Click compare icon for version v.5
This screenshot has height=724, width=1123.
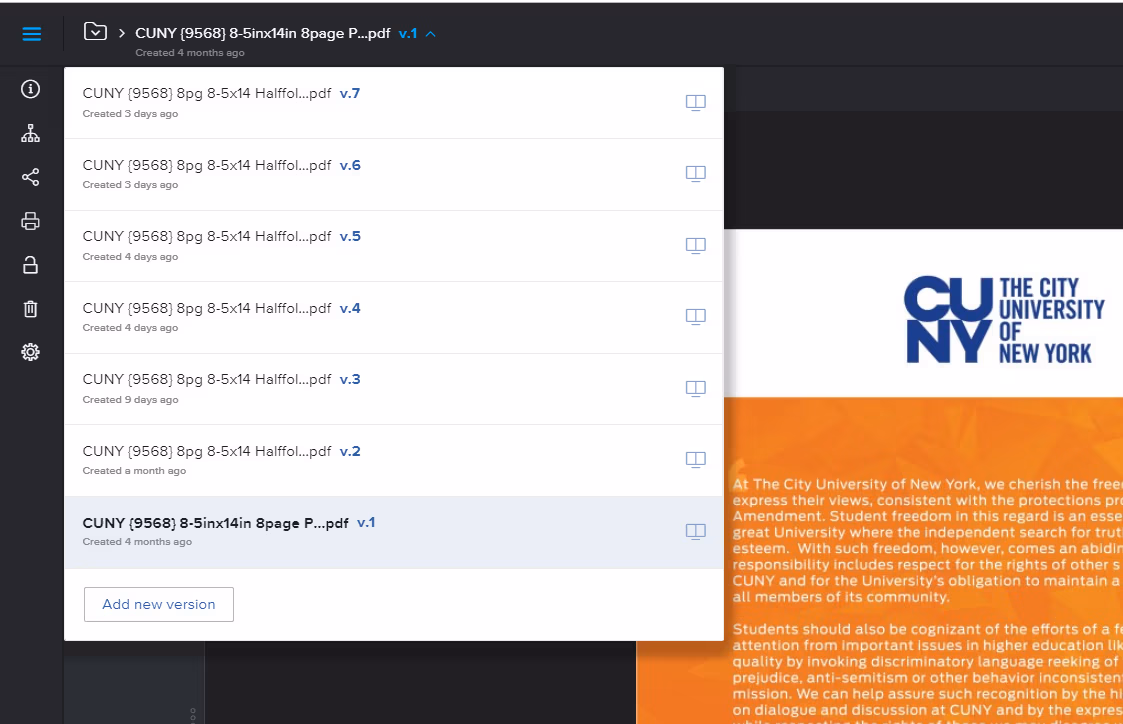[695, 245]
